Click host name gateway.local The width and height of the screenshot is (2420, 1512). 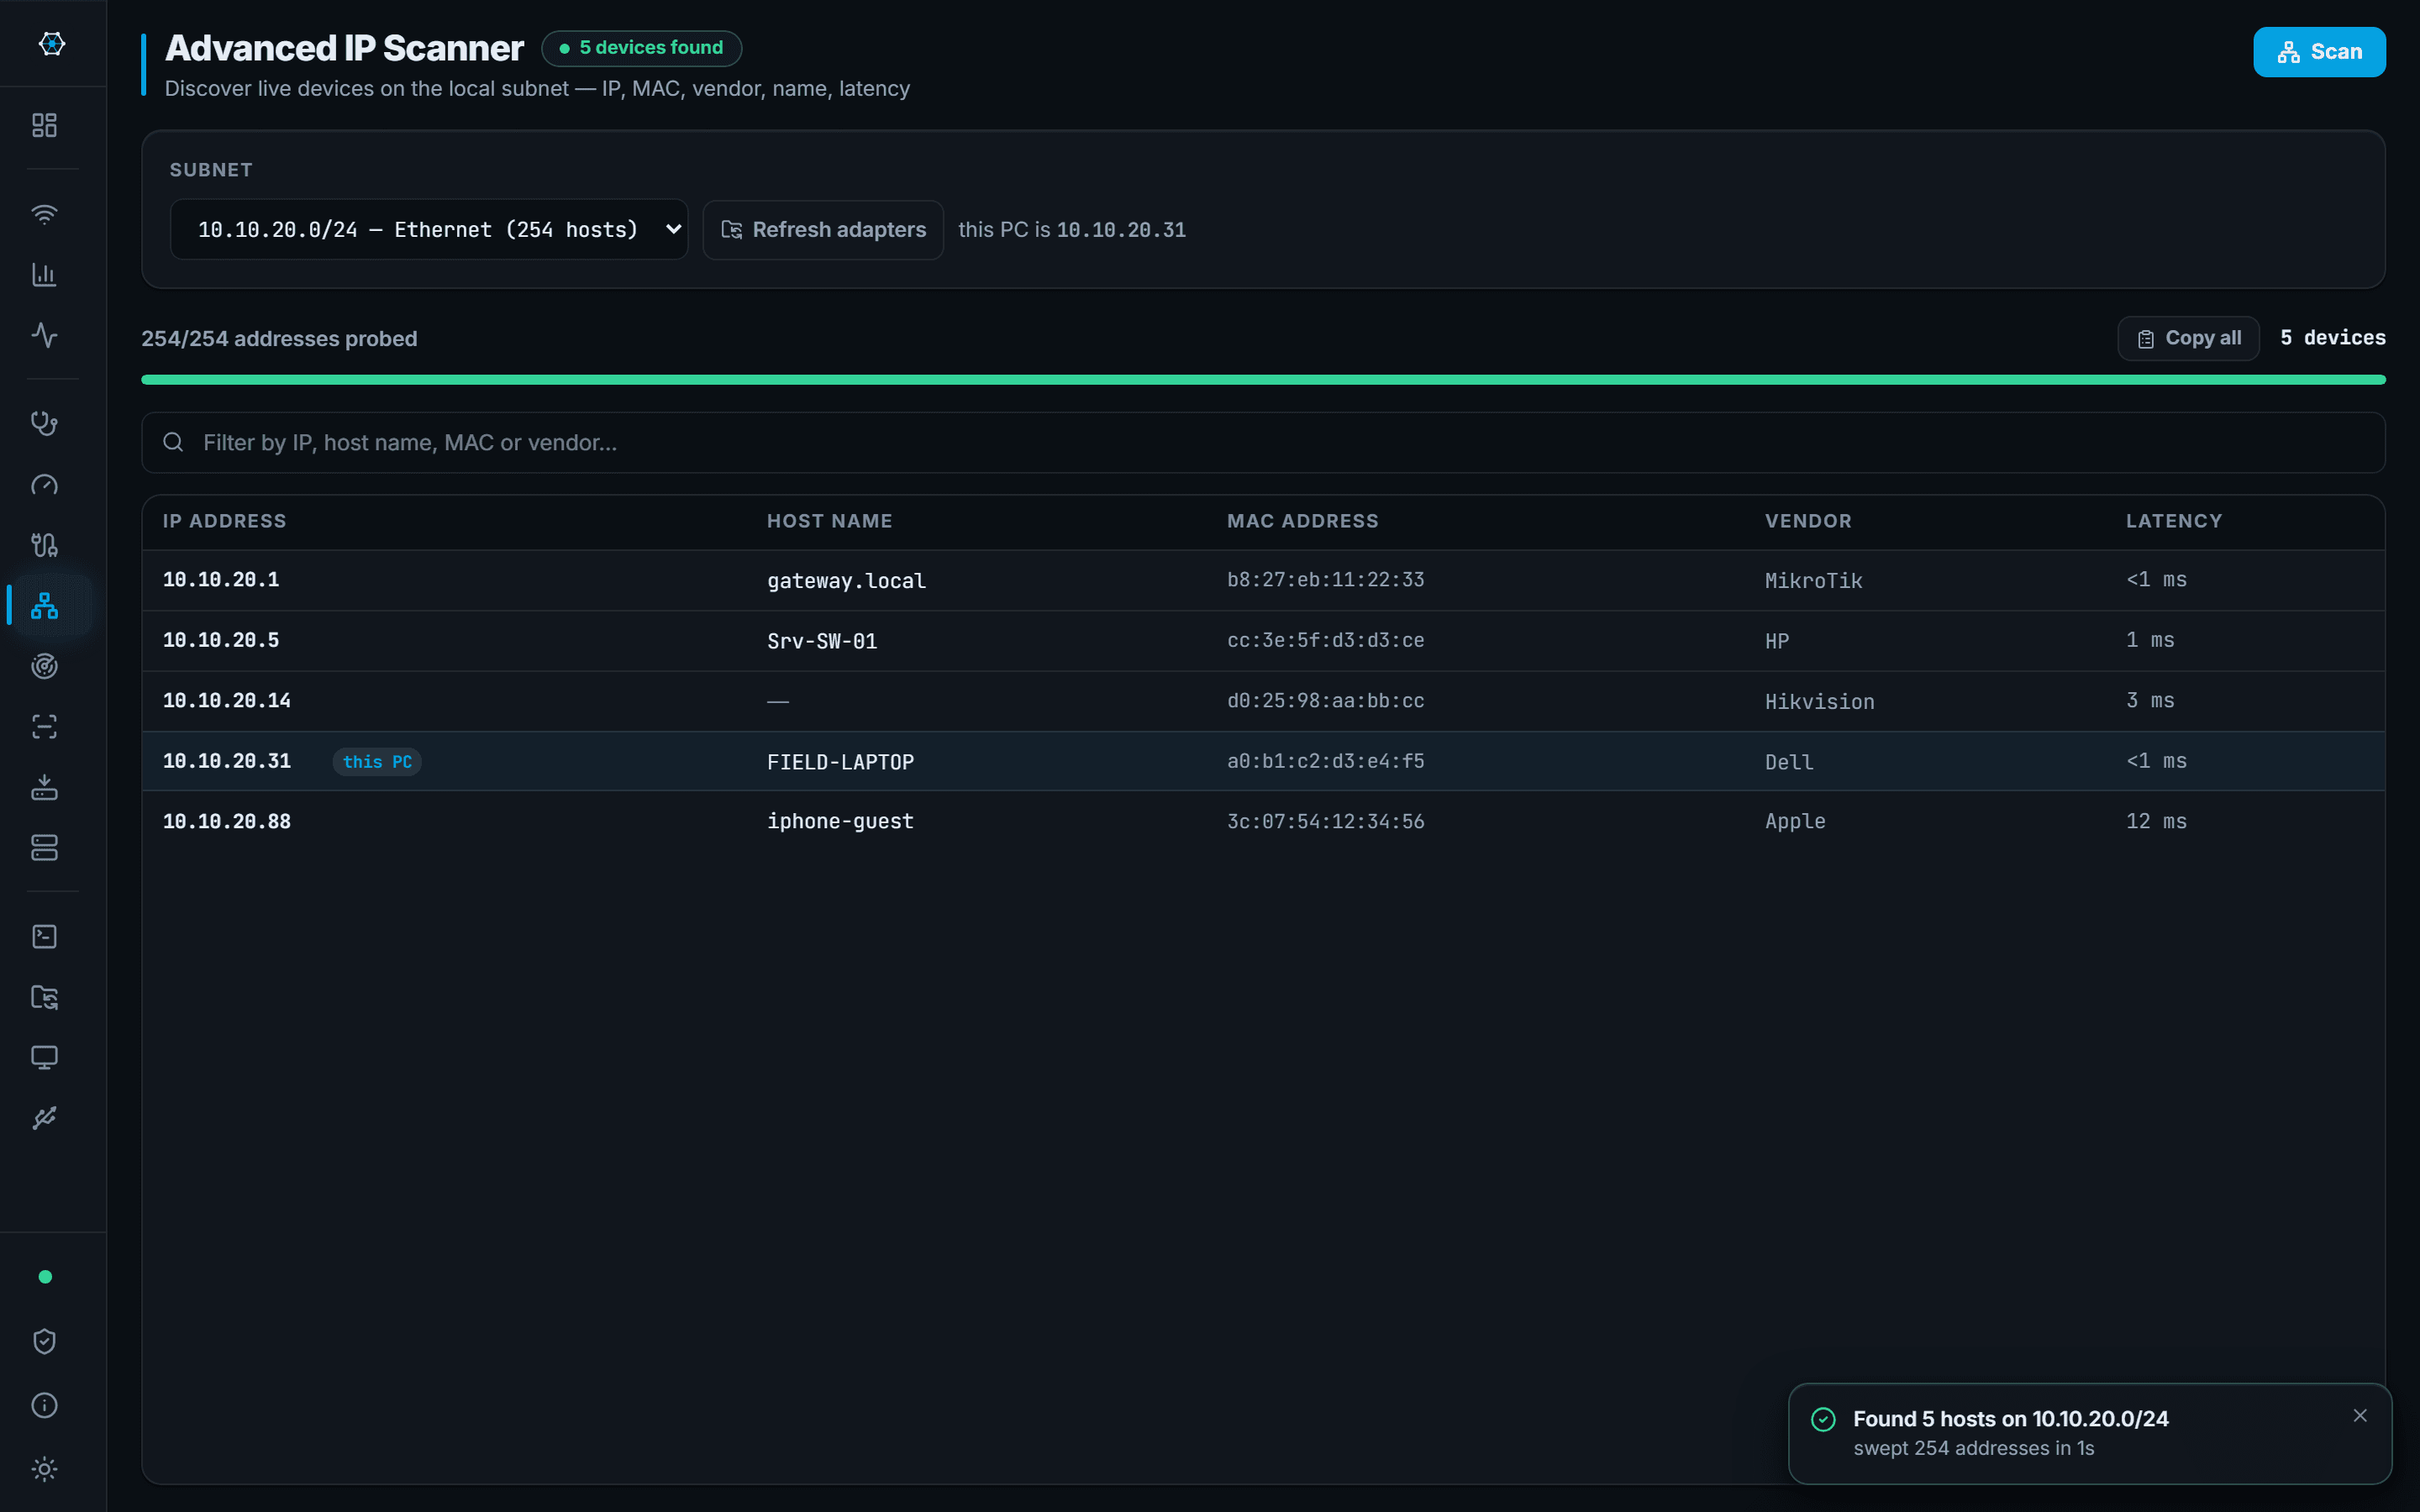point(846,581)
